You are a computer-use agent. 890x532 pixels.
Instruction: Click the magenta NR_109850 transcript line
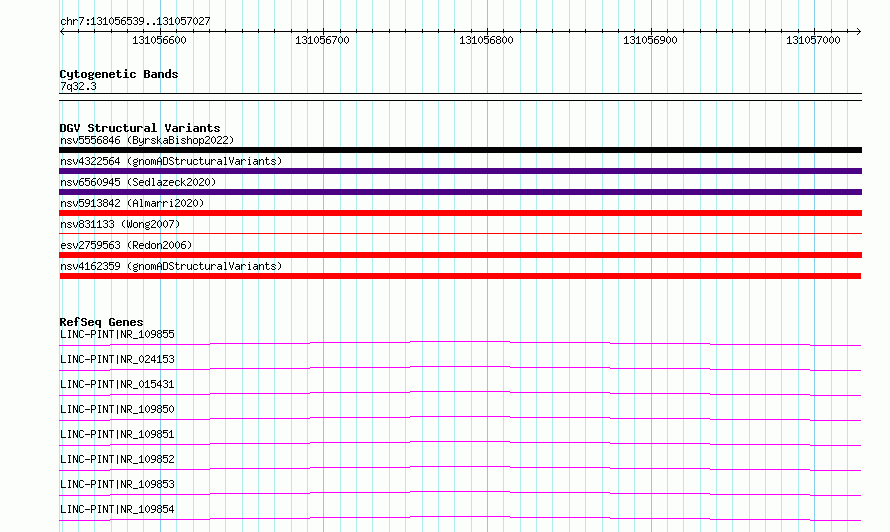(460, 417)
